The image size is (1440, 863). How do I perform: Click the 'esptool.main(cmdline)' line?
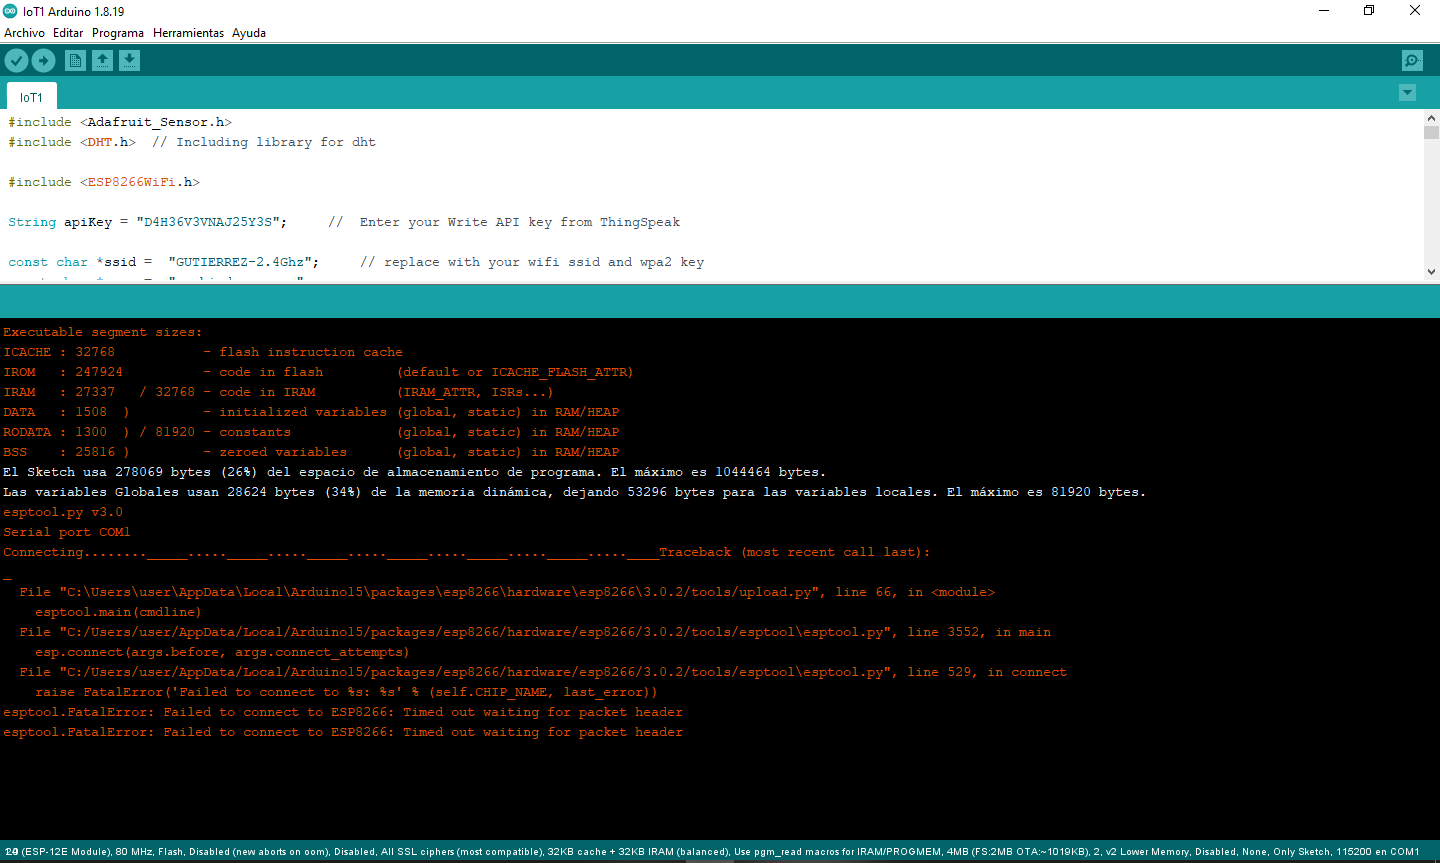point(118,612)
